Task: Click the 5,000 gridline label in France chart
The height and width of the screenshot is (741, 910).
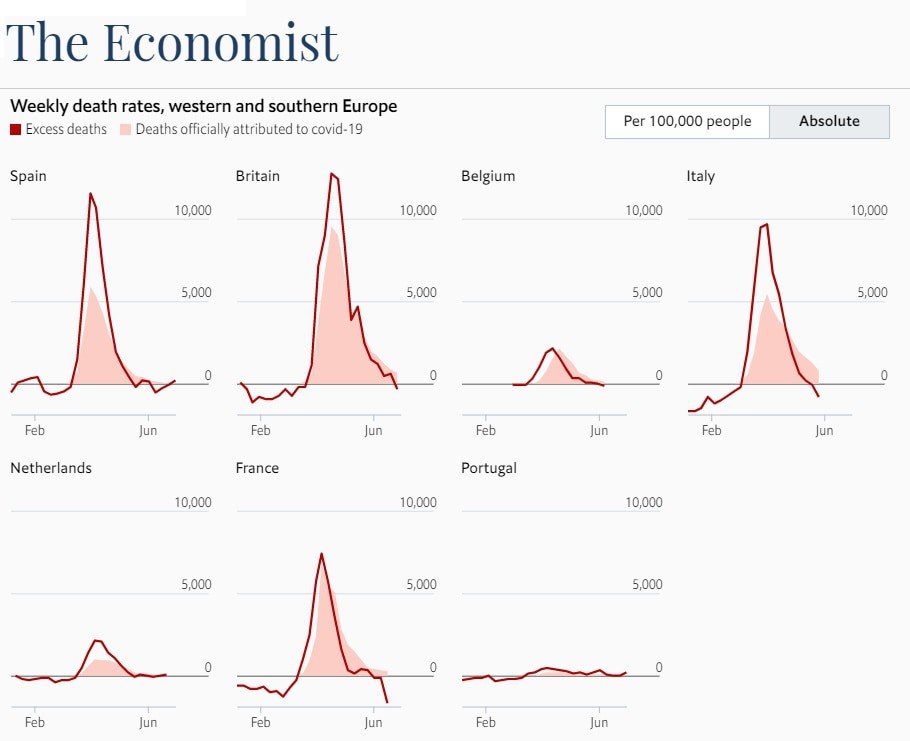Action: click(421, 585)
